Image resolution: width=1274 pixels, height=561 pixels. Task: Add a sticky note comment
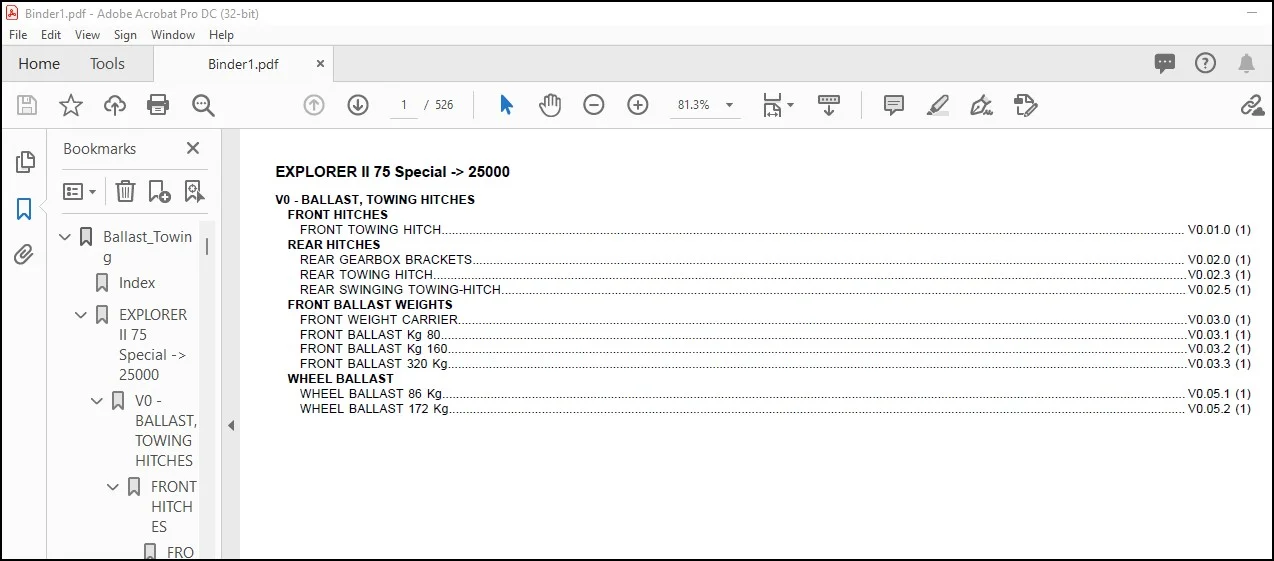pyautogui.click(x=894, y=105)
